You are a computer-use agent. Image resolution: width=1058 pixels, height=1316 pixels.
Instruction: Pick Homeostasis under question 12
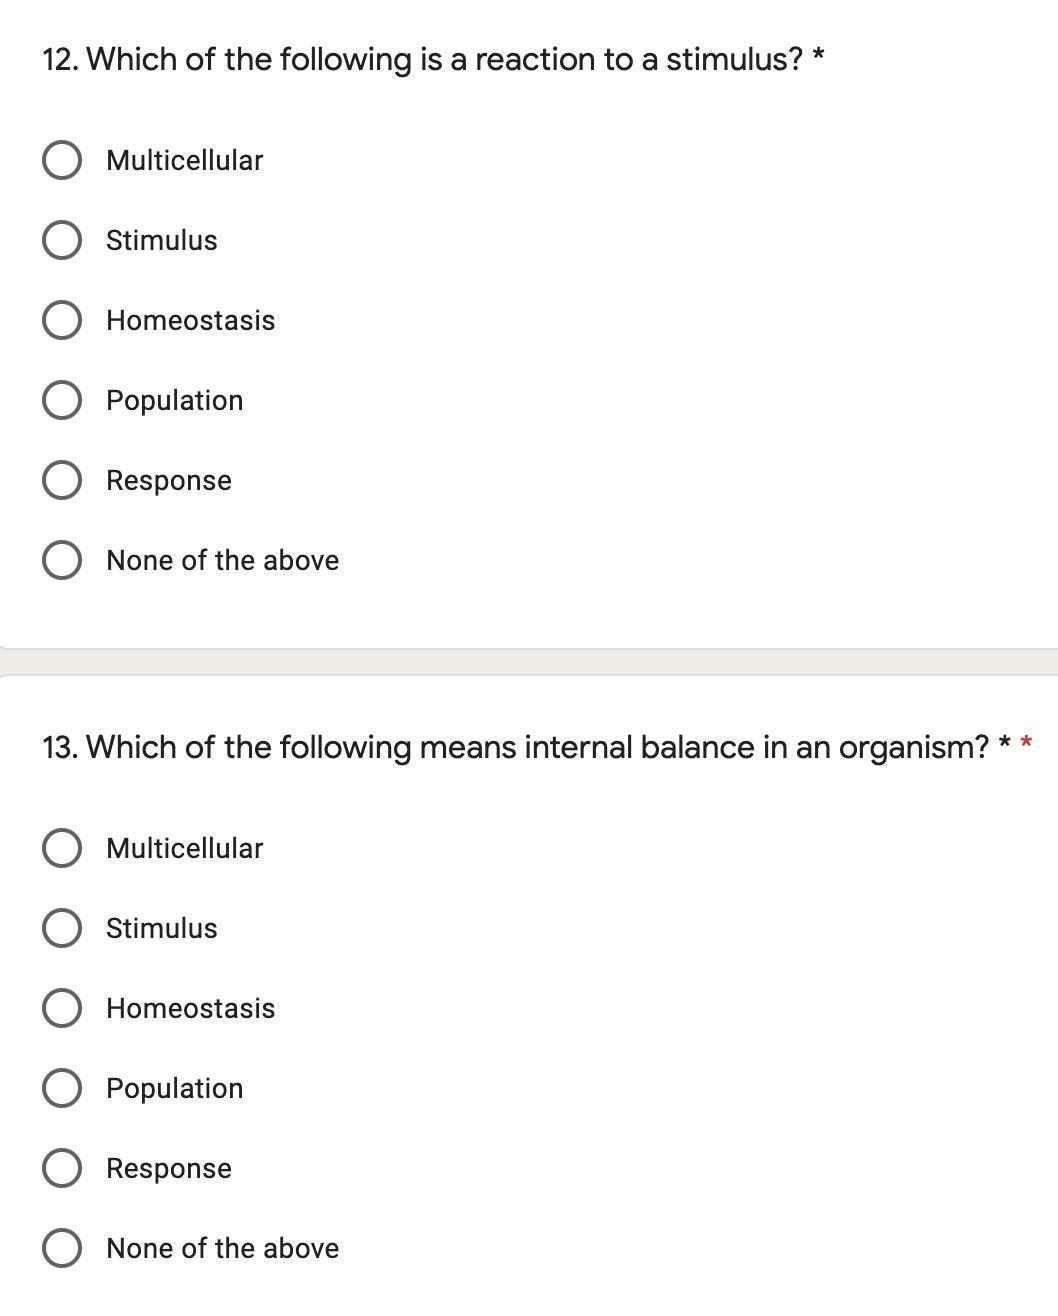point(62,320)
